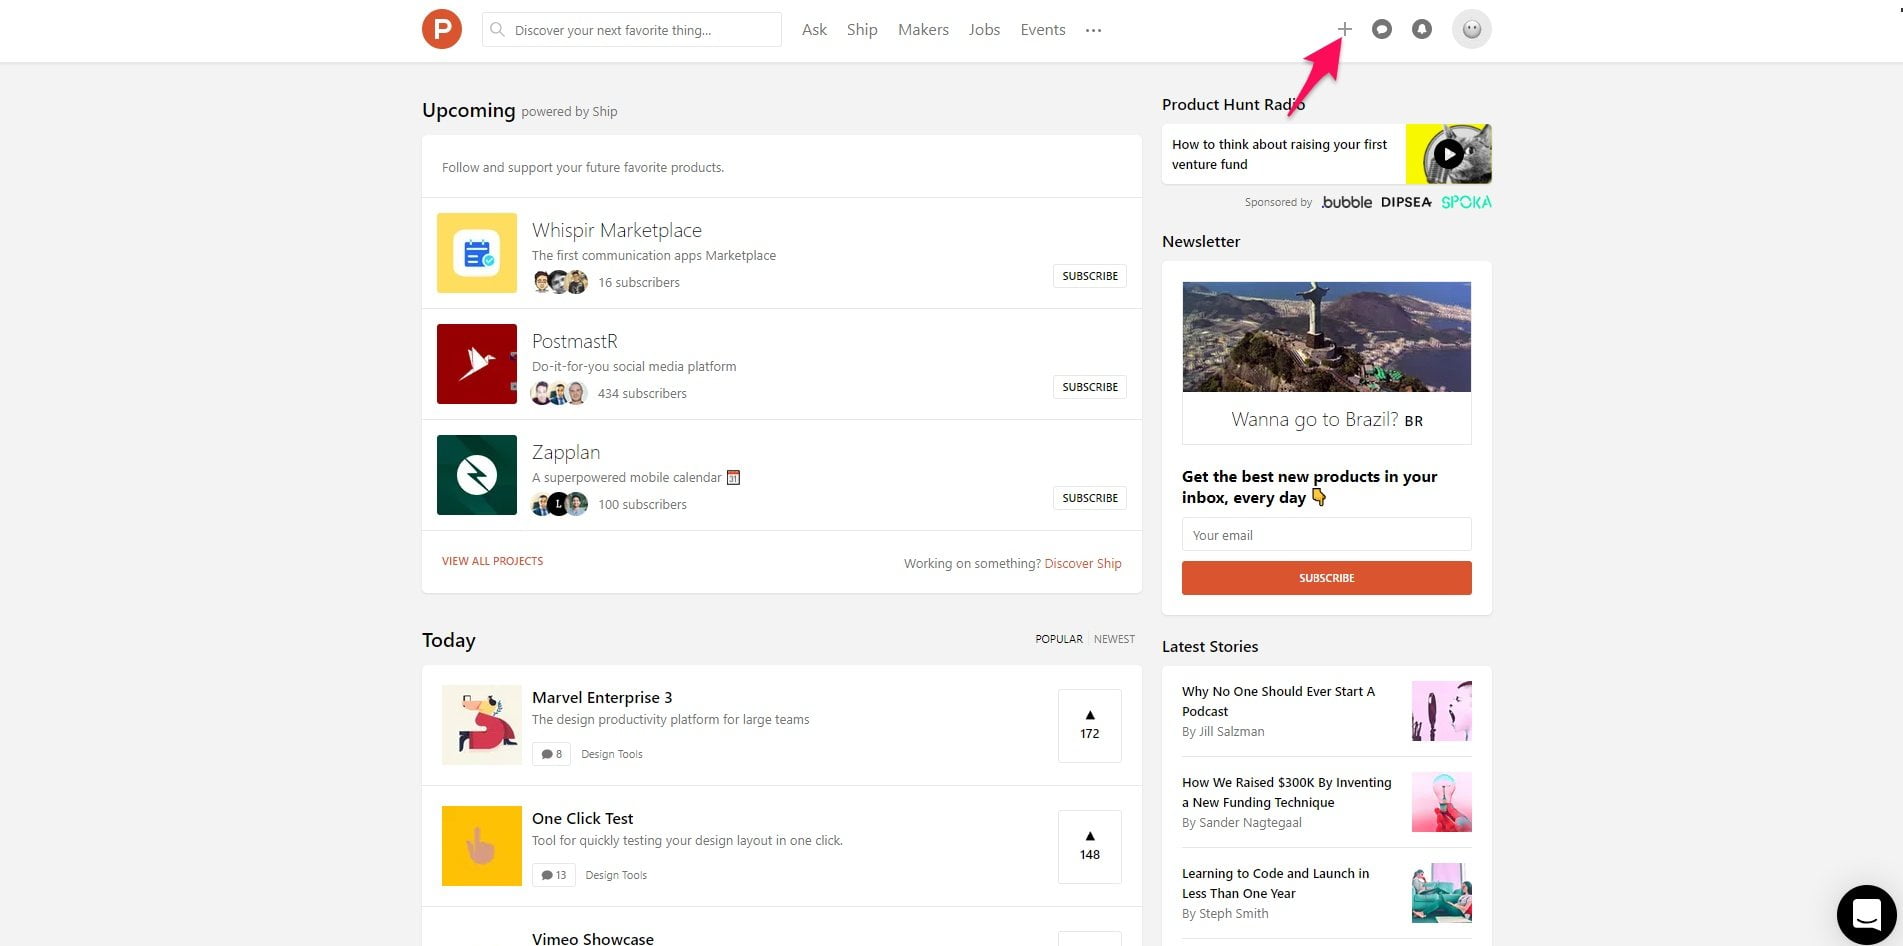Screen dimensions: 1903x946
Task: Open the user profile avatar menu
Action: pos(1471,29)
